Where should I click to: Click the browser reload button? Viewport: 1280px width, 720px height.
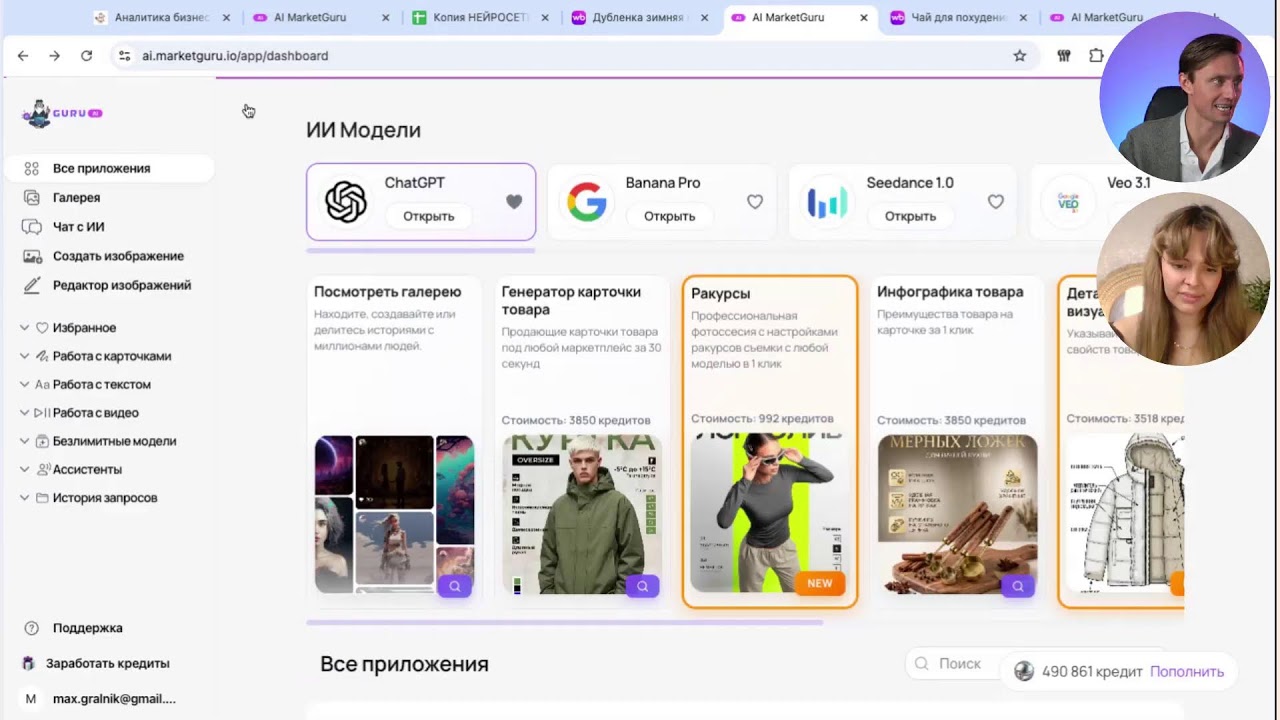87,56
